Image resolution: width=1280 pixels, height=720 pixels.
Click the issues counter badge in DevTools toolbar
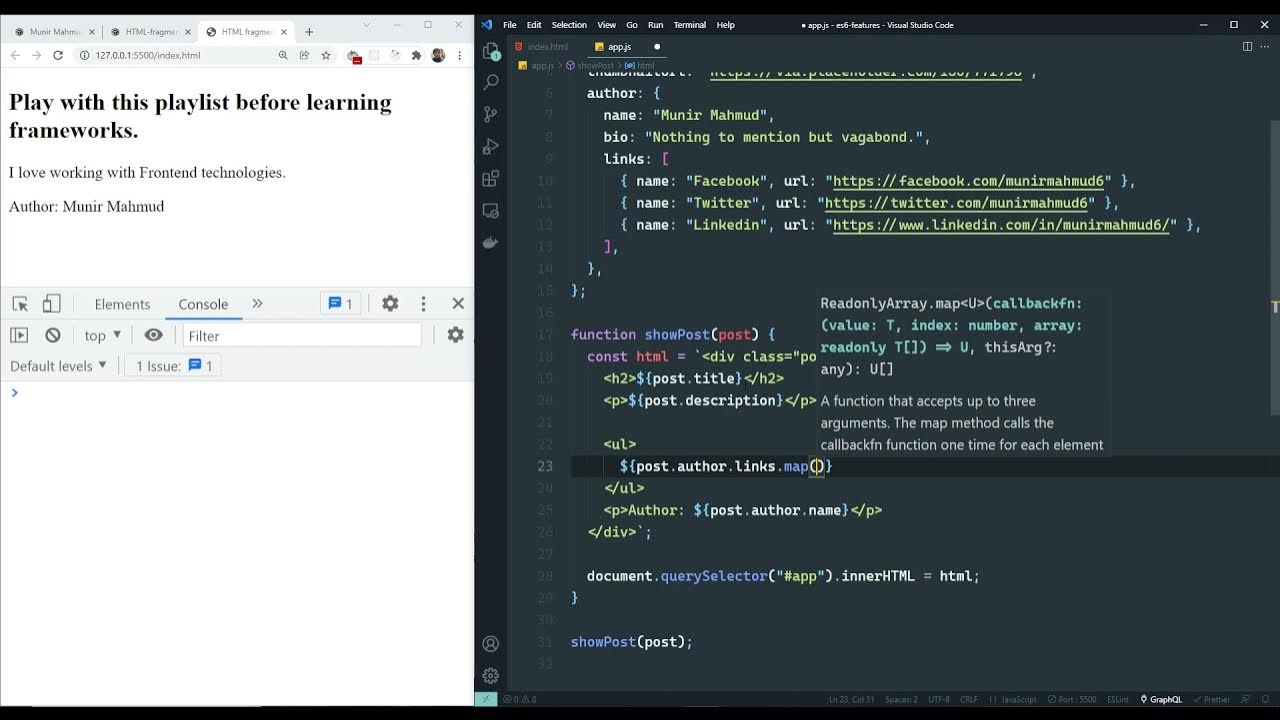(x=341, y=303)
